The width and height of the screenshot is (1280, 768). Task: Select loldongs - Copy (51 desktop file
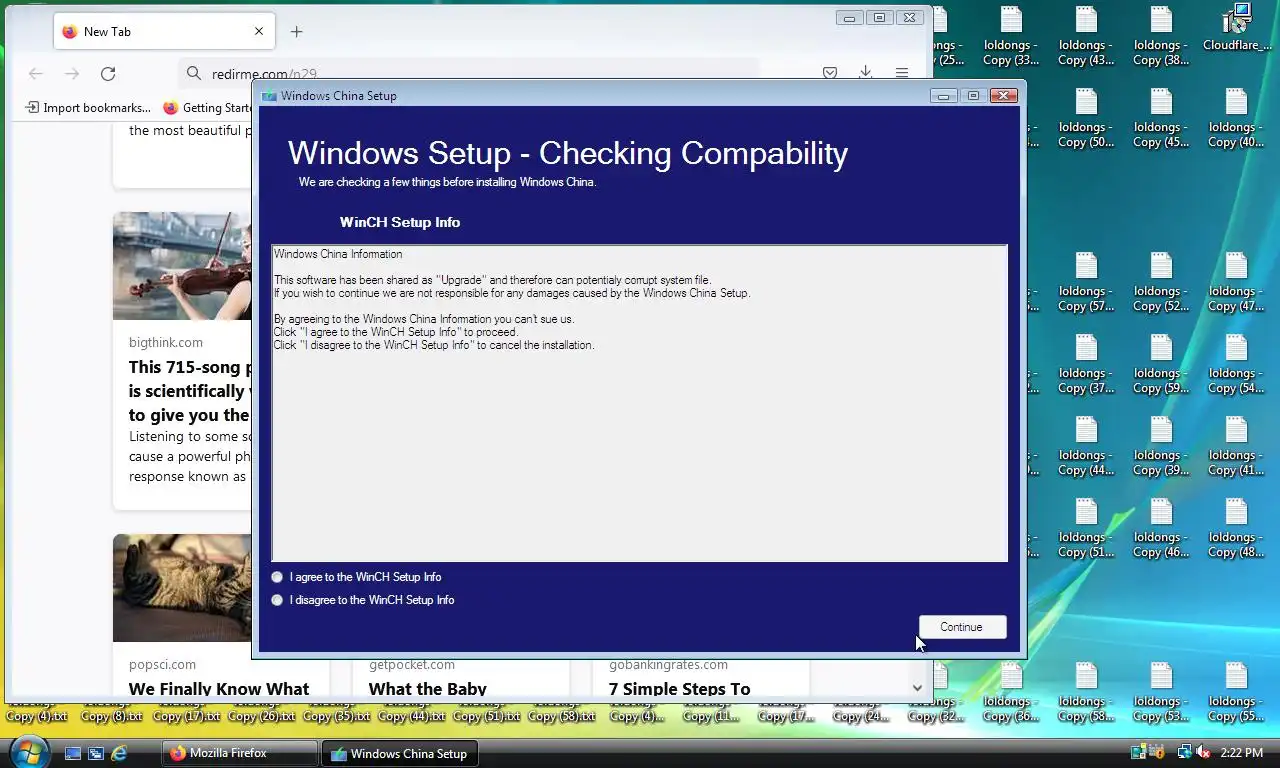1086,528
